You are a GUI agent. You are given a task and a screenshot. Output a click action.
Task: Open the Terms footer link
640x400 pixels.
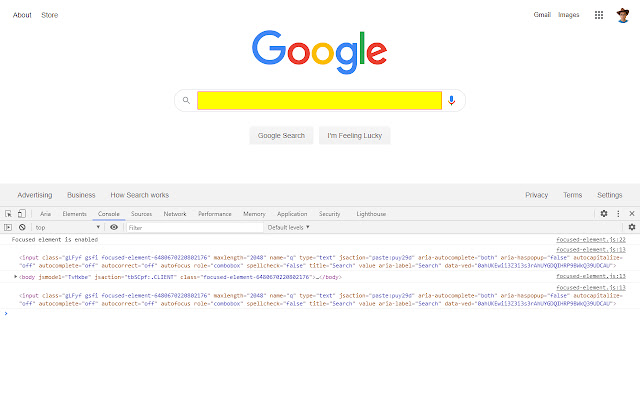(572, 195)
